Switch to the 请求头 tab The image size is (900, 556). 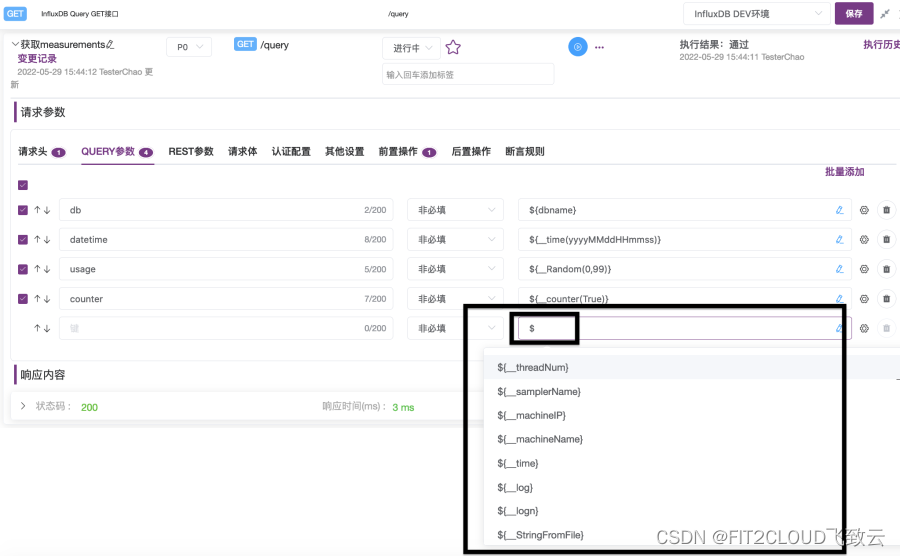pos(41,151)
